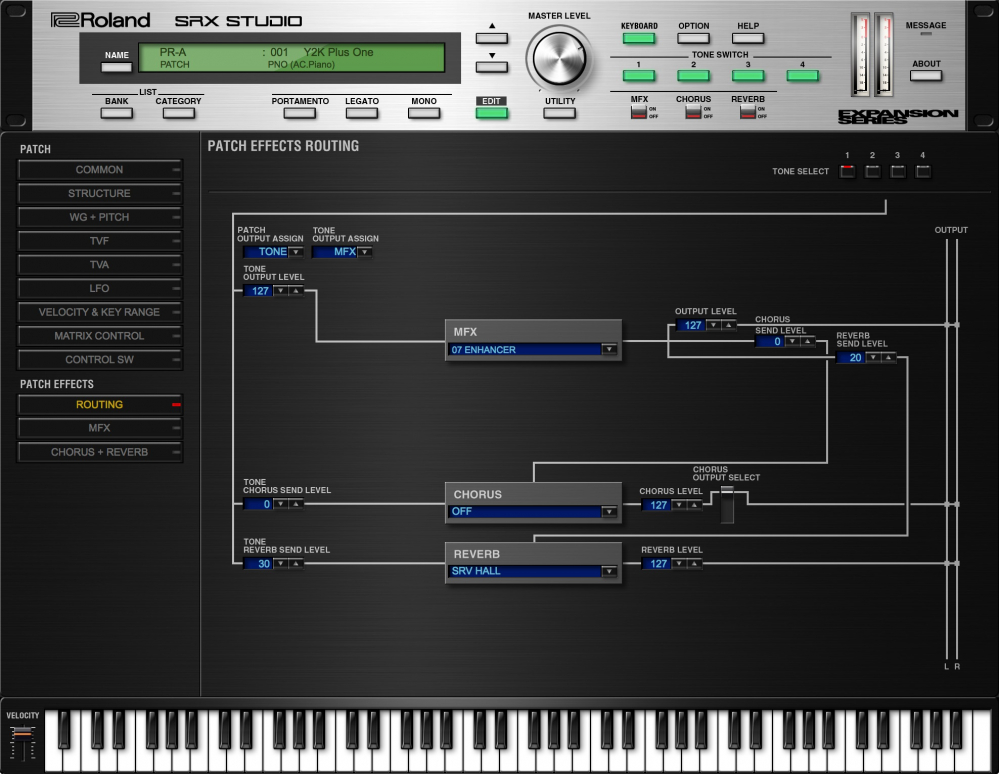Increase the Tone Output Level value
The width and height of the screenshot is (999, 774).
point(295,291)
